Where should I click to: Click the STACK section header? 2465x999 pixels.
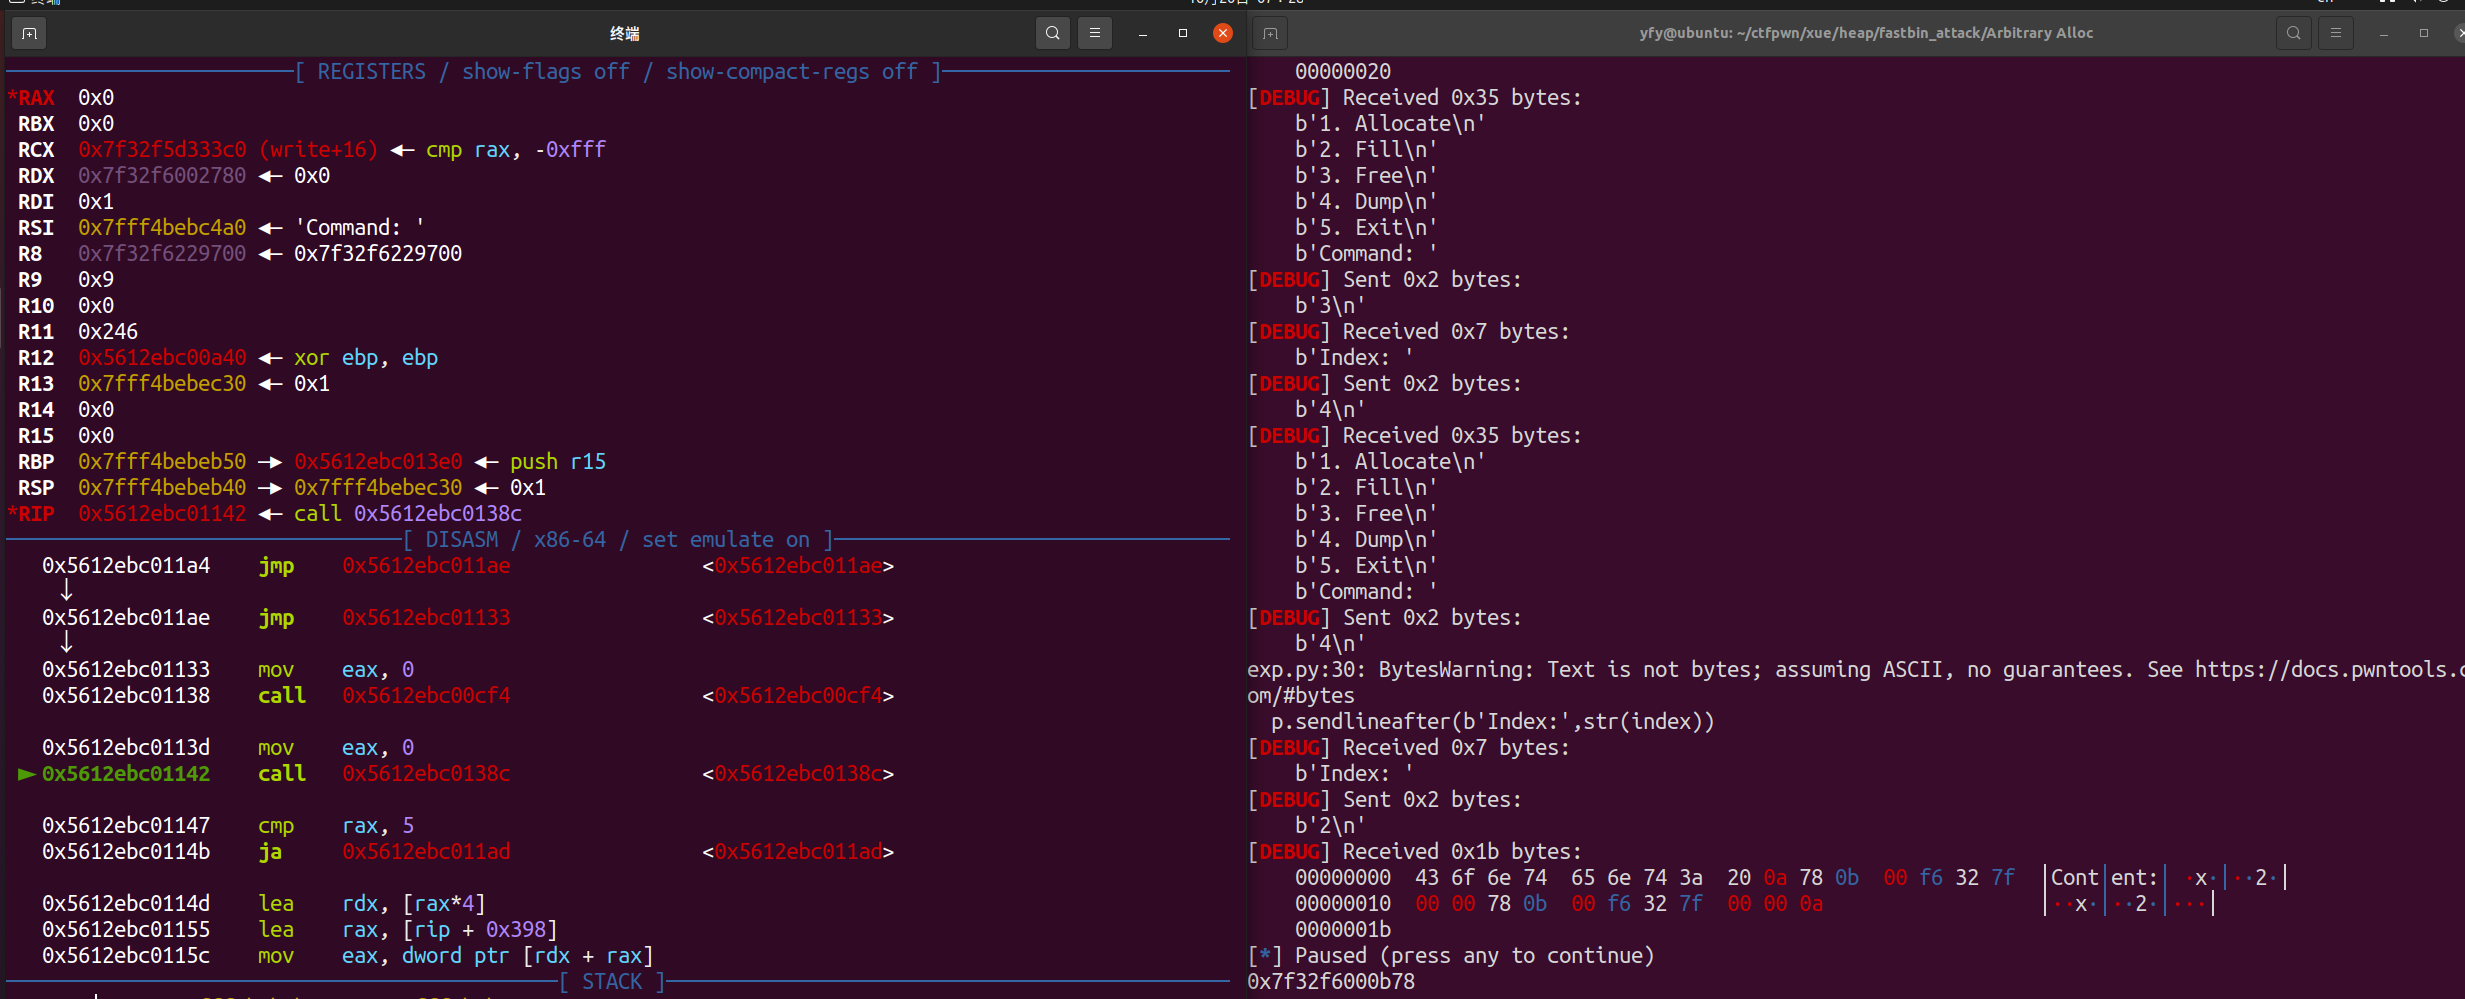coord(612,982)
